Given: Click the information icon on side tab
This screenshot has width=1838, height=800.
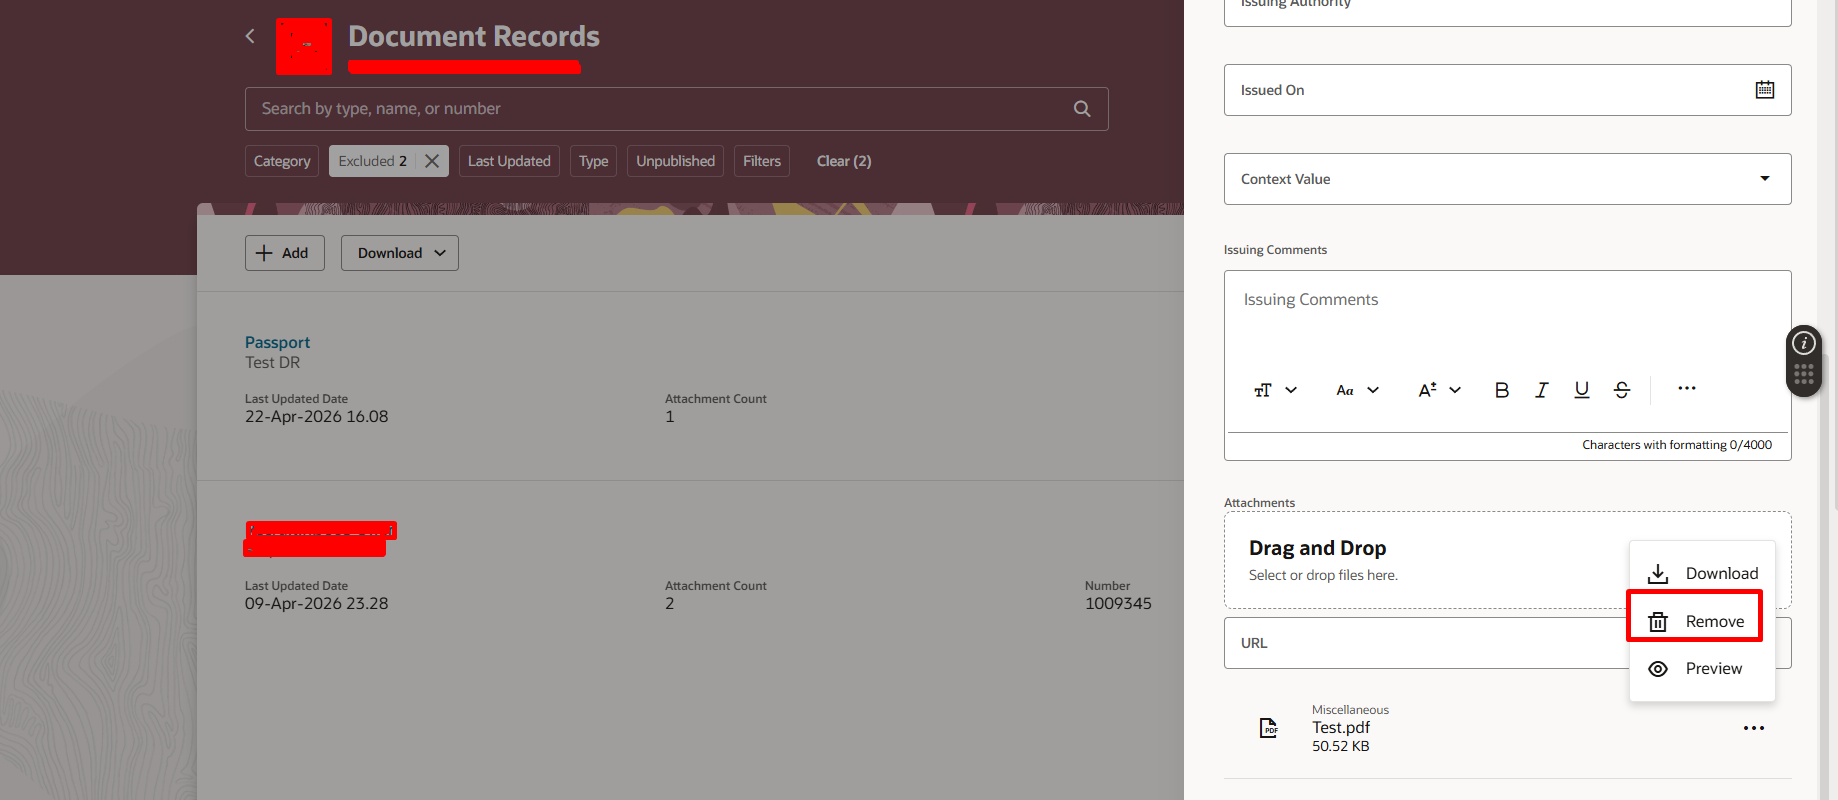Looking at the screenshot, I should [x=1804, y=343].
